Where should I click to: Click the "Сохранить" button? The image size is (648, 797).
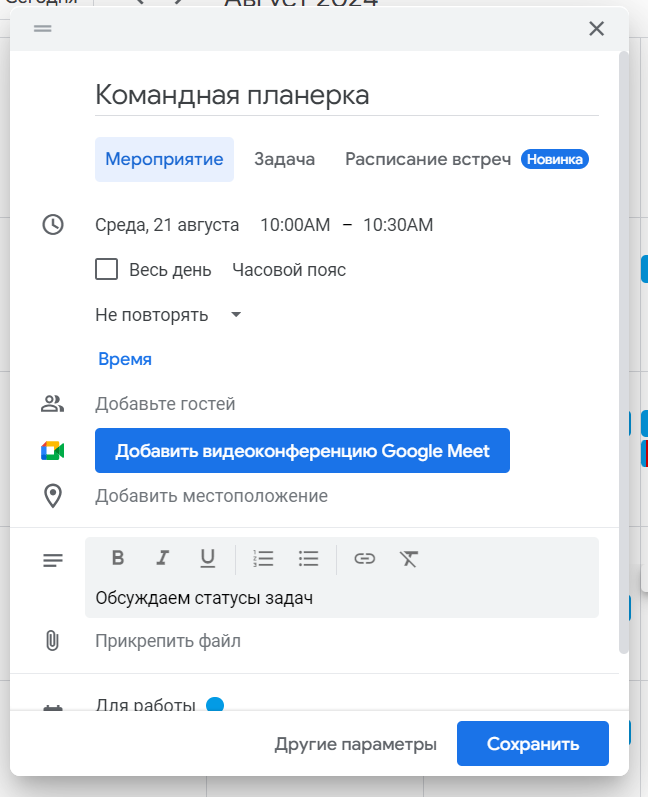click(x=532, y=744)
